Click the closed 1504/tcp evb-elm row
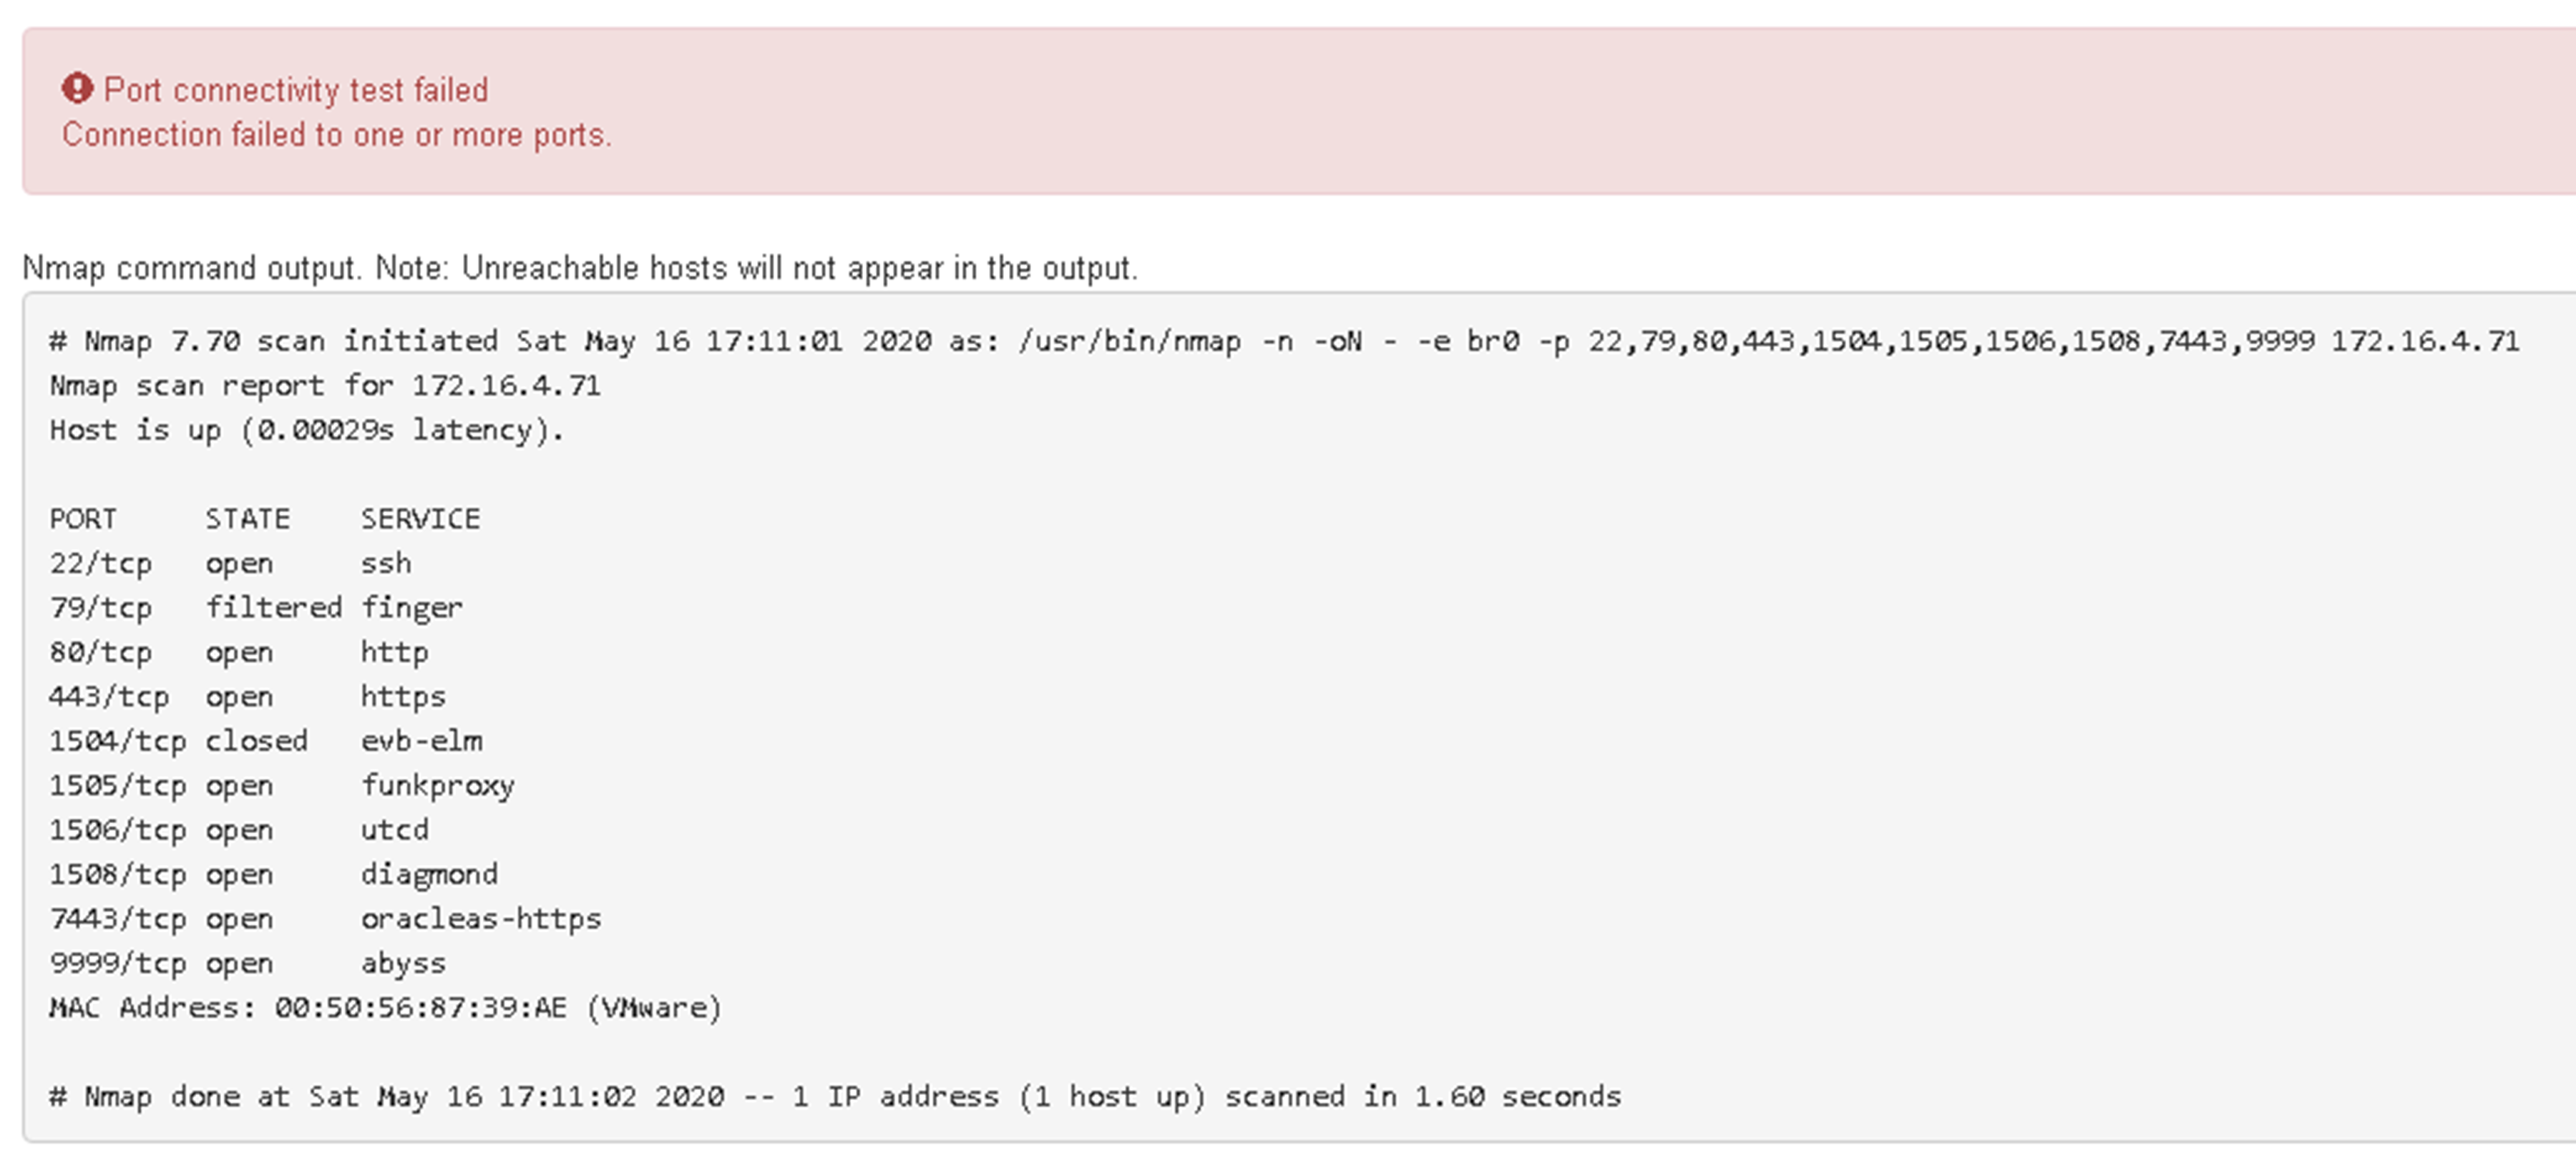 265,741
